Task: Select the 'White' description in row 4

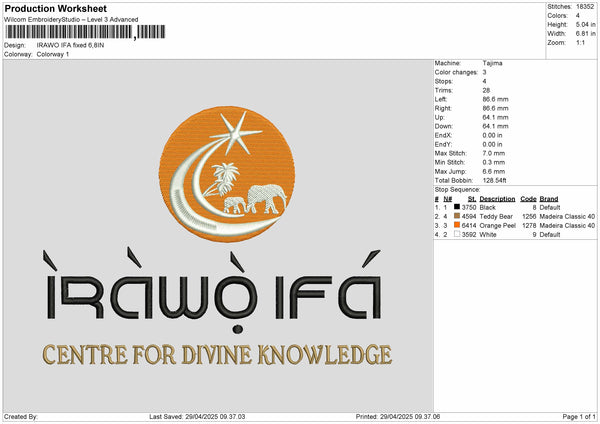Action: point(488,235)
